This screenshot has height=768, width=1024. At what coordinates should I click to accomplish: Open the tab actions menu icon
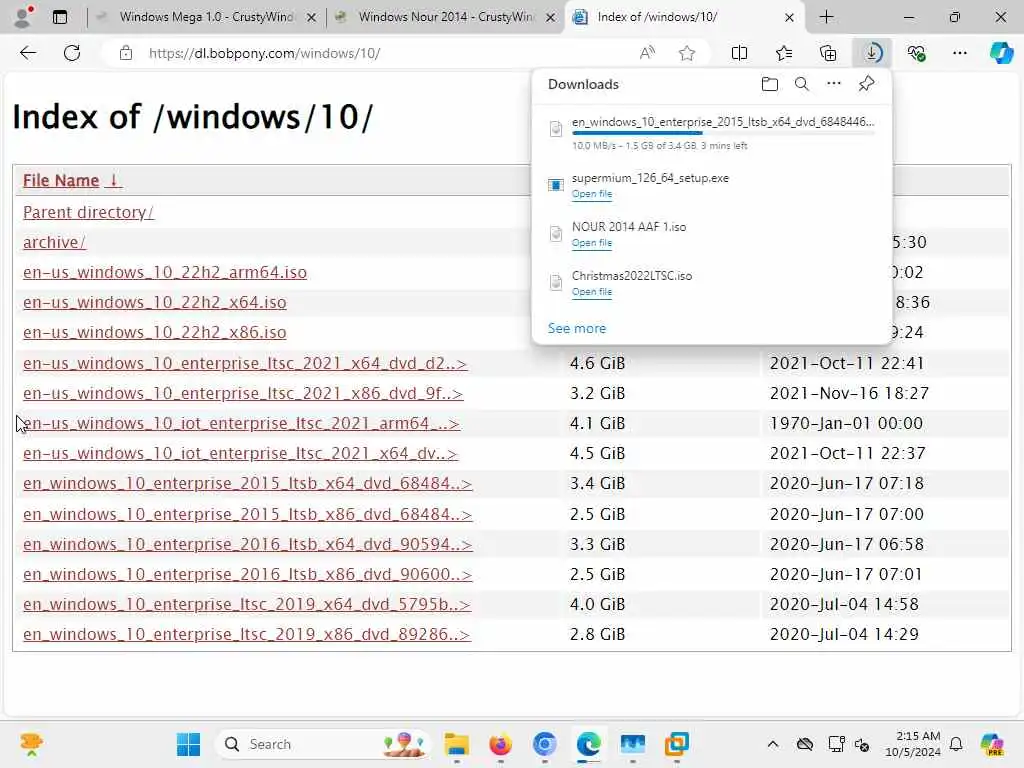[x=60, y=17]
